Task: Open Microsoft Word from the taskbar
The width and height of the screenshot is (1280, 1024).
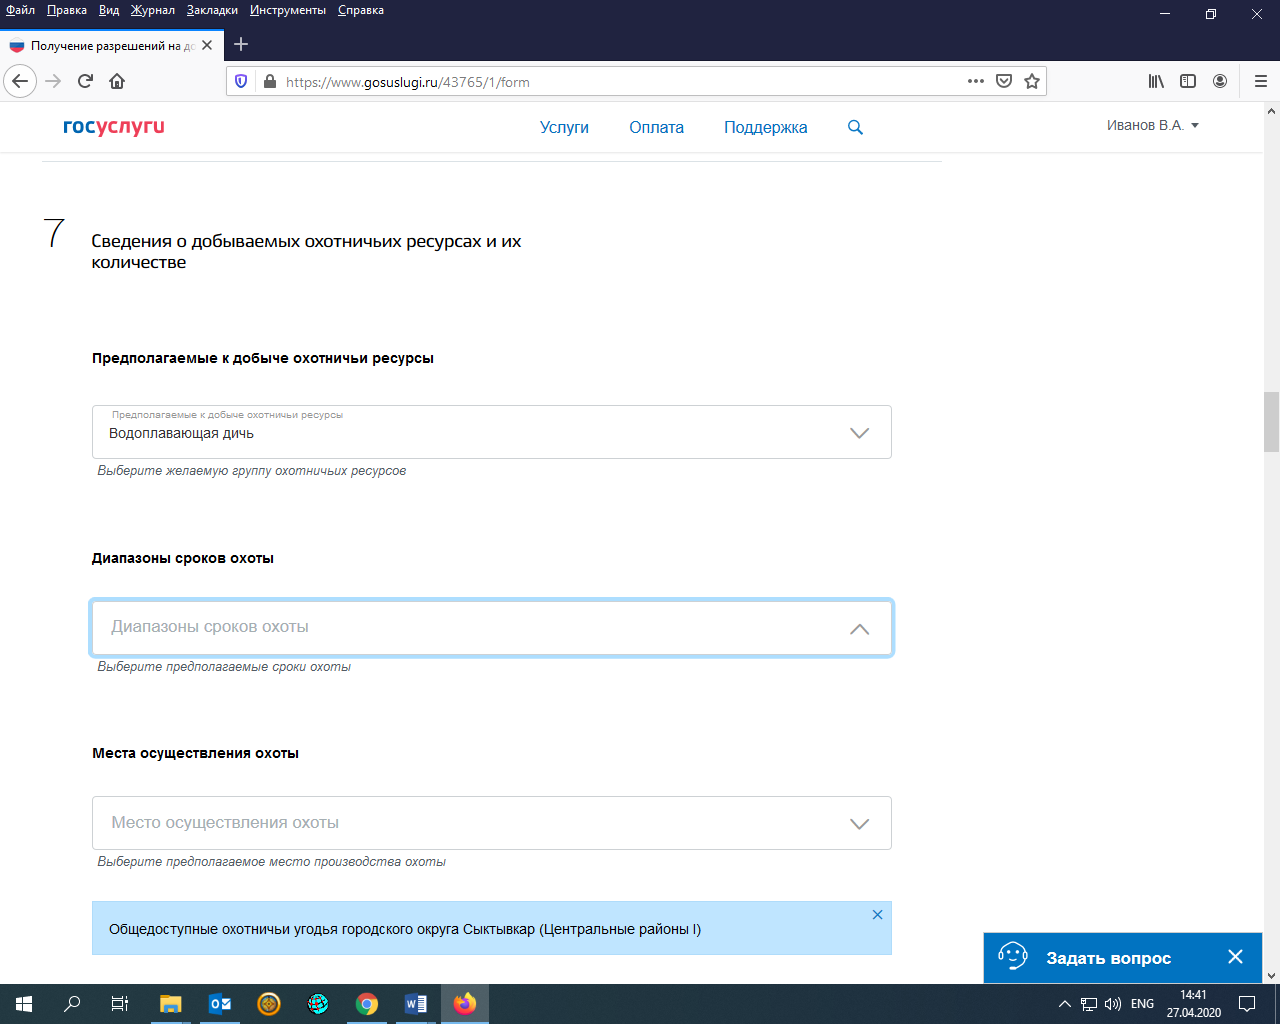Action: pos(416,1004)
